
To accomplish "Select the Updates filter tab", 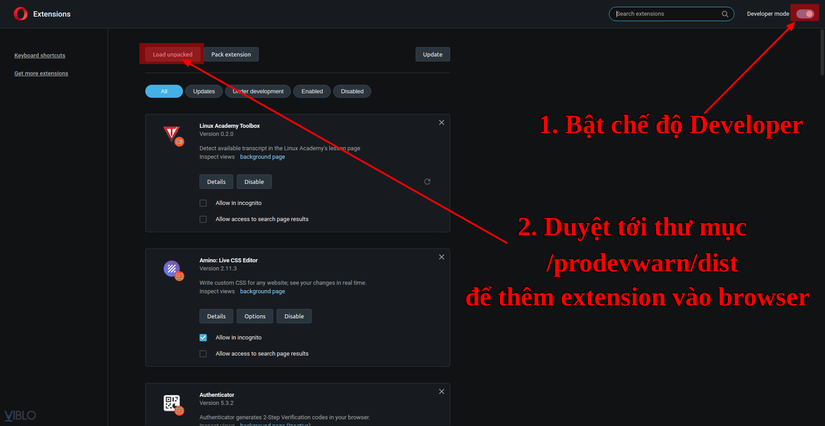I will click(x=204, y=92).
